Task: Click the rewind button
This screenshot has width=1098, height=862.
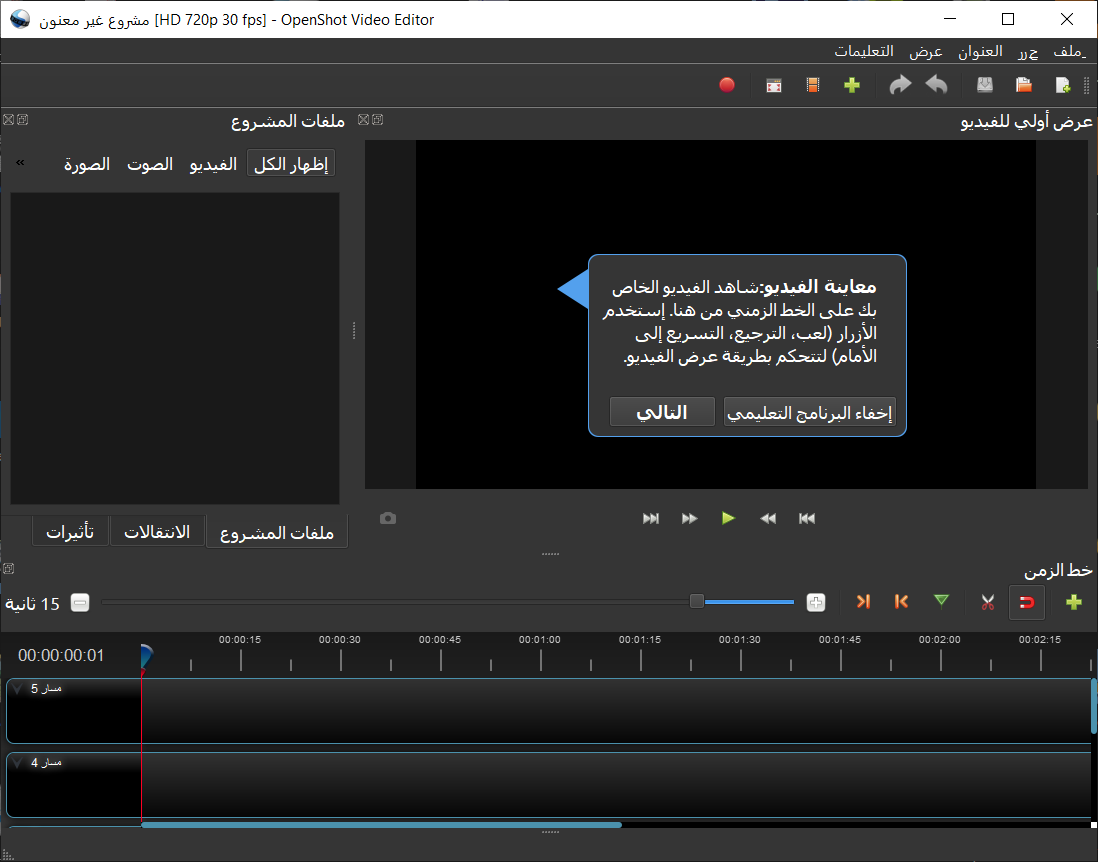Action: point(768,518)
